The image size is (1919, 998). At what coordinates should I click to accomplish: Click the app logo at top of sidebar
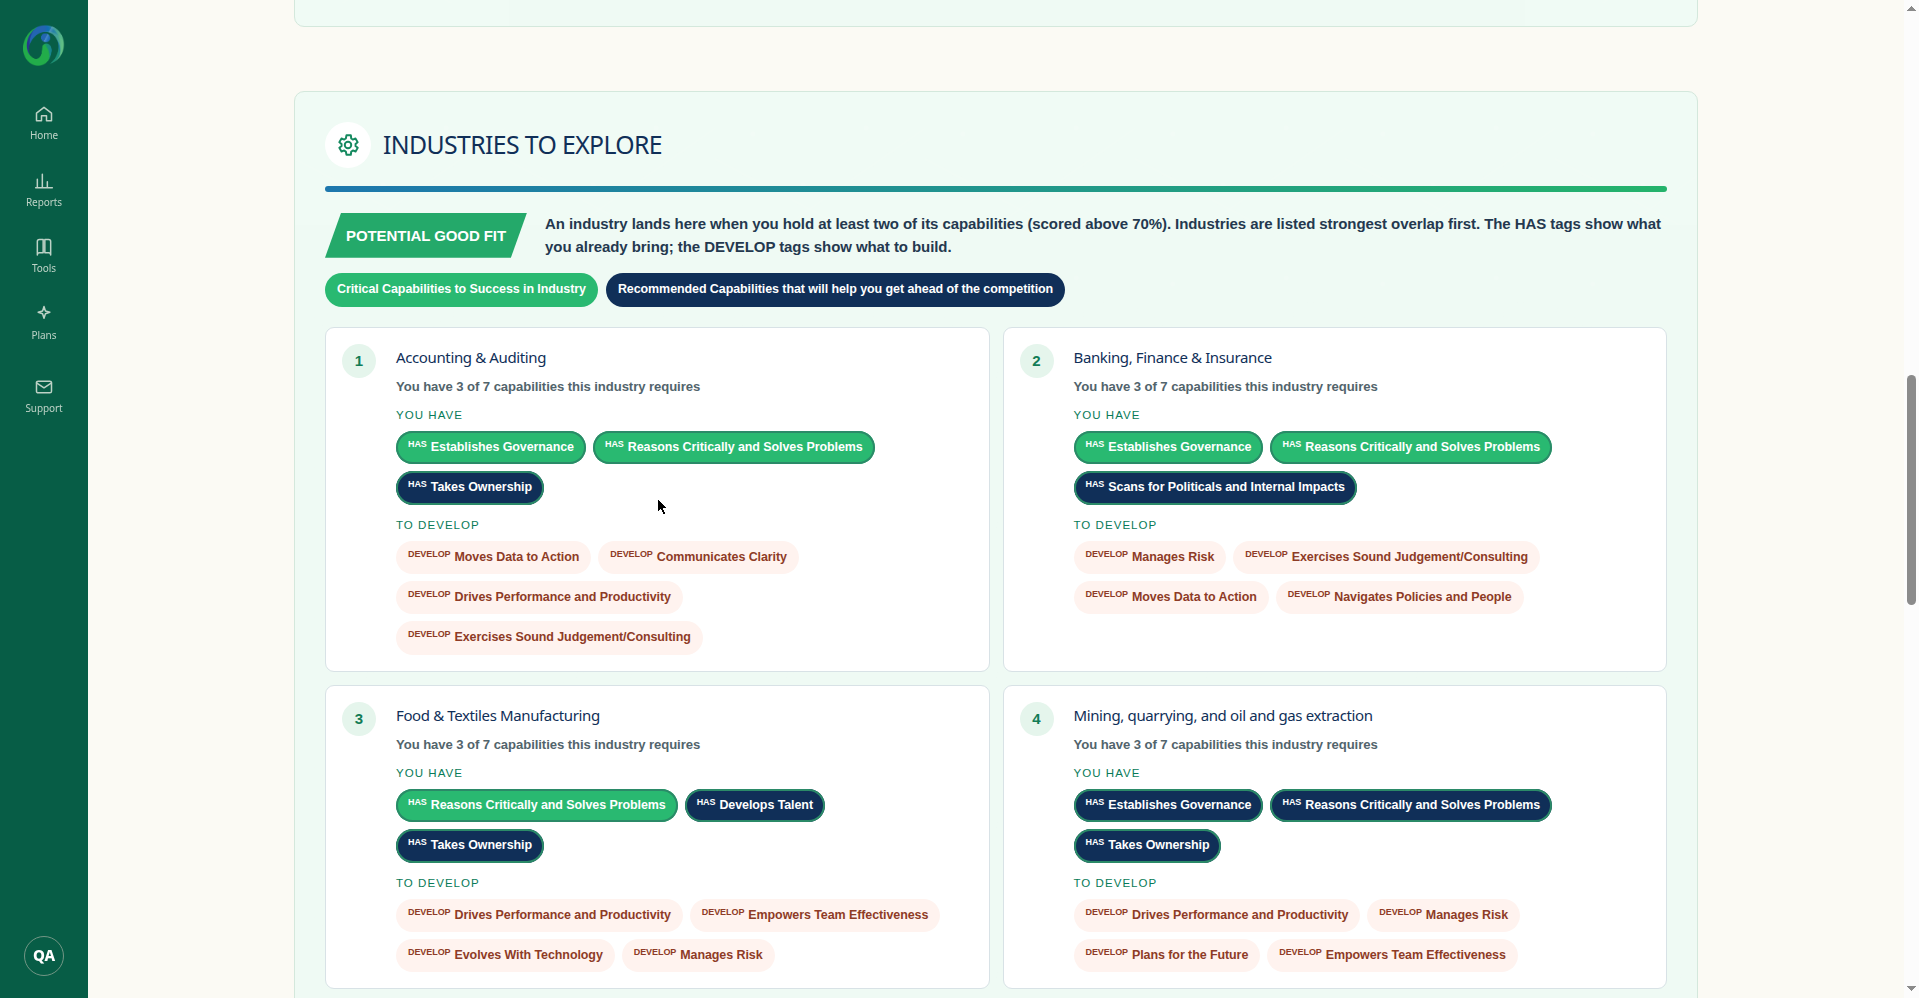click(x=44, y=46)
